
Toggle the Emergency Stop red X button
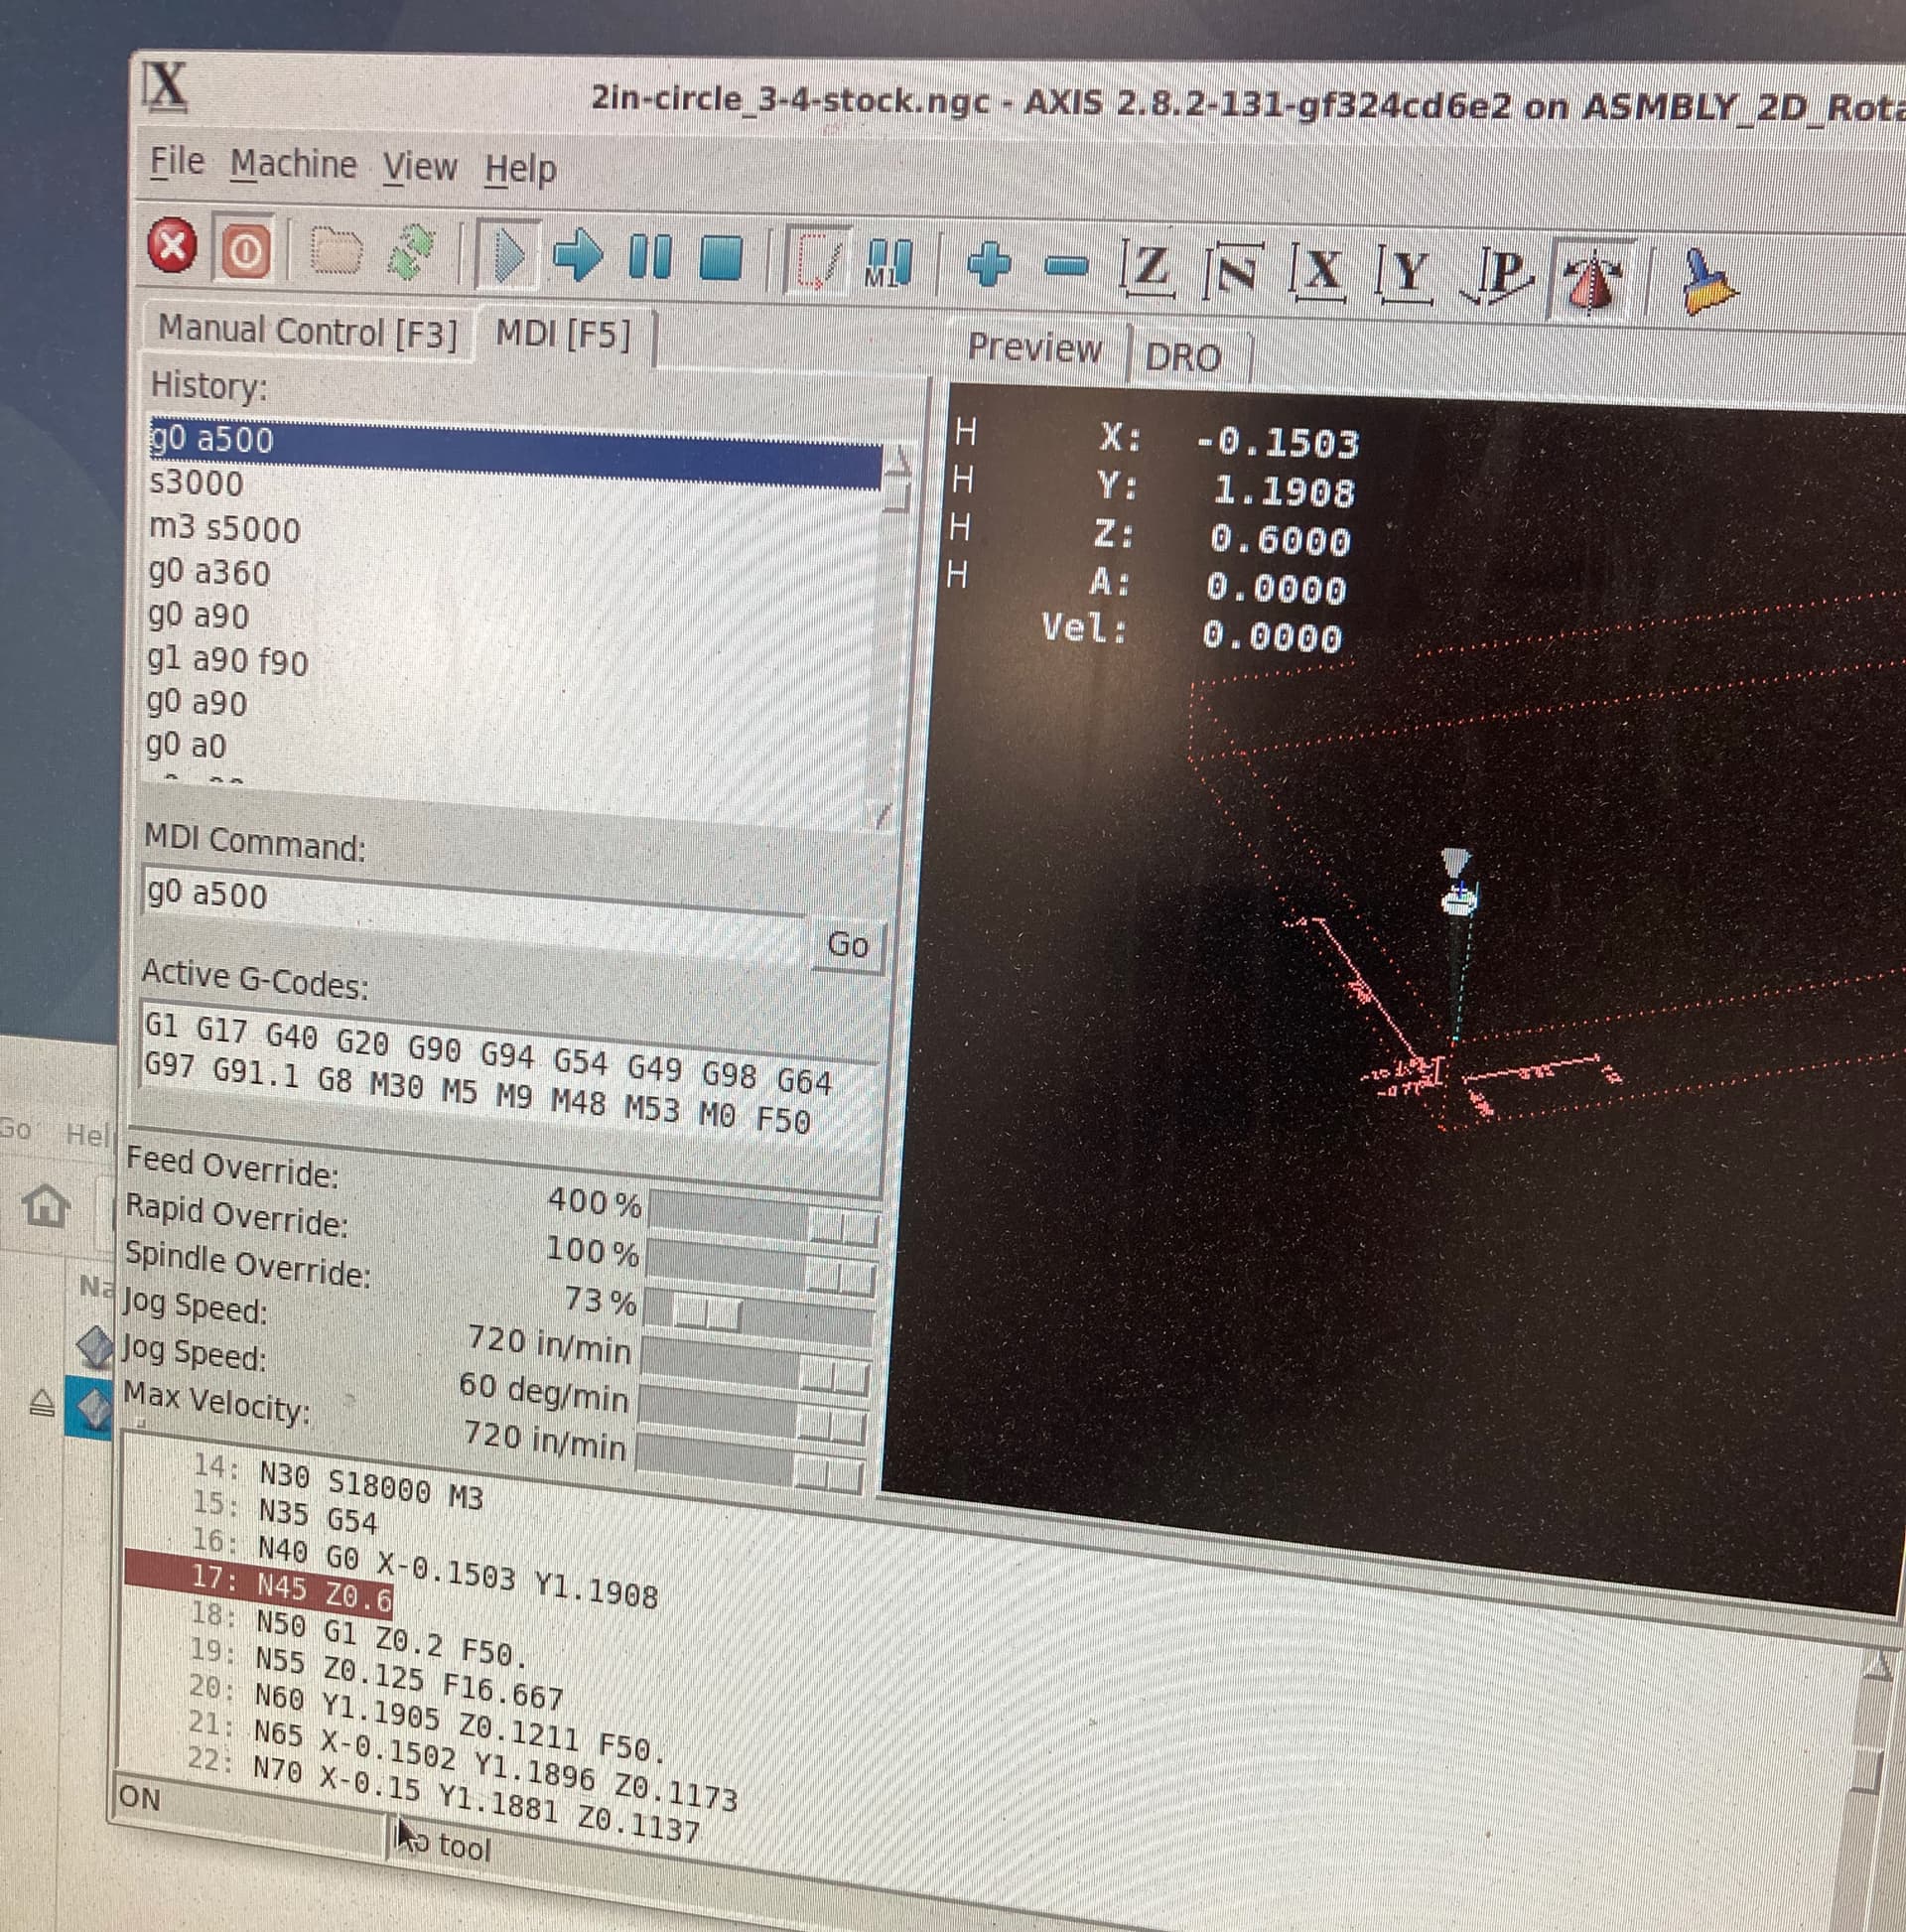click(x=172, y=246)
